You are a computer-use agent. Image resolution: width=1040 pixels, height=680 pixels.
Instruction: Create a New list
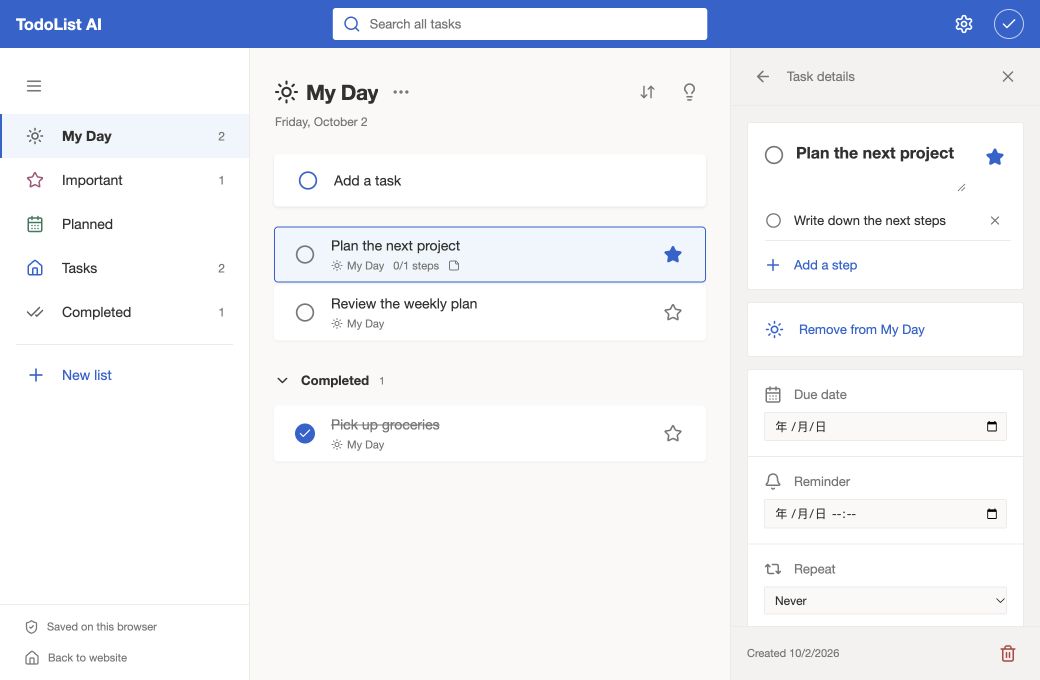tap(86, 375)
